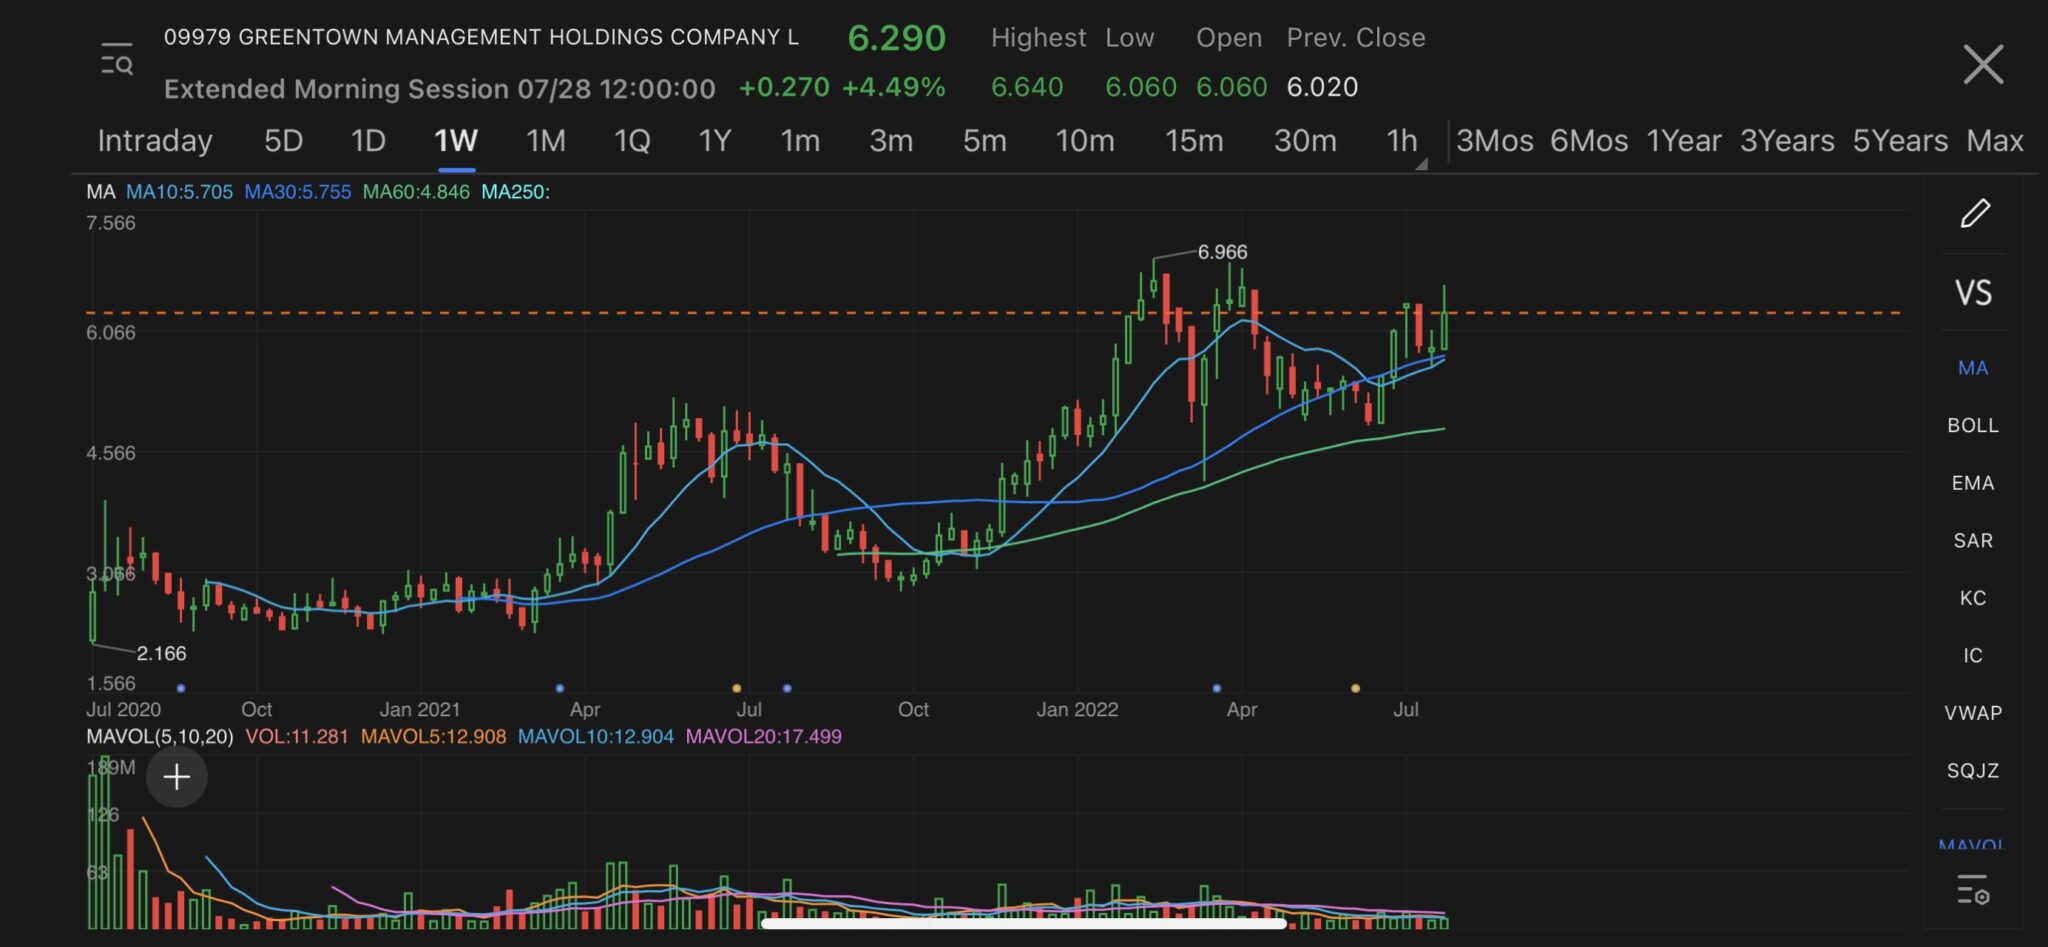This screenshot has width=2048, height=947.
Task: Set chart range to 1Year
Action: (1684, 141)
